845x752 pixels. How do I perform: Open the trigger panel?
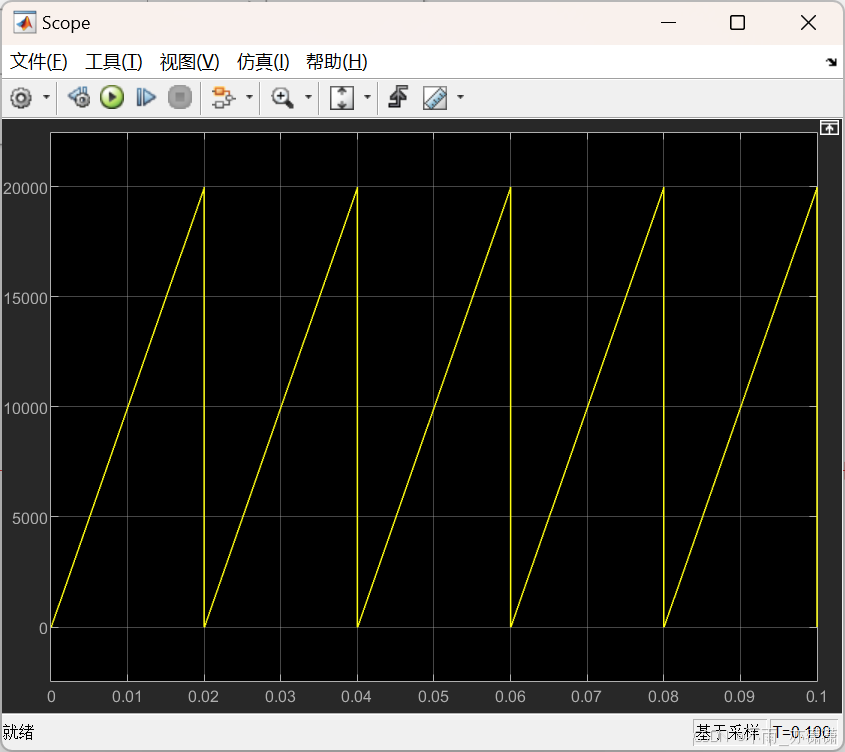tap(396, 98)
